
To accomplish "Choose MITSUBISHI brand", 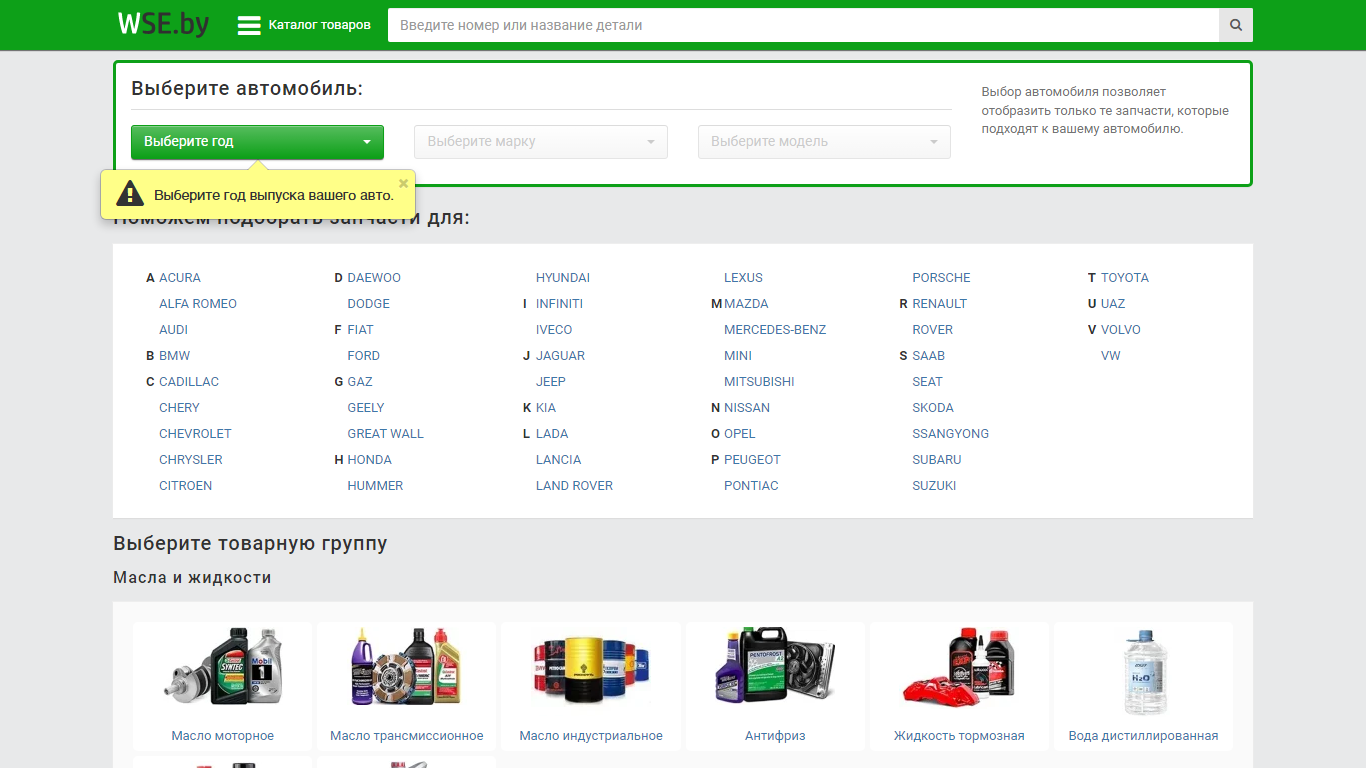I will click(759, 382).
